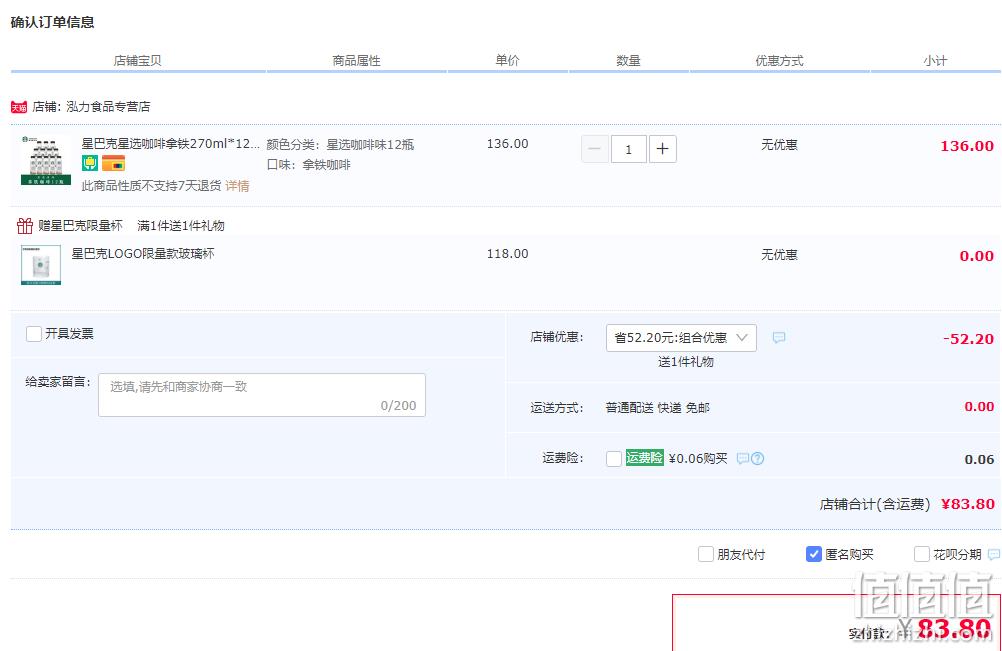The height and width of the screenshot is (651, 1002).
Task: Click the 送1件礼物 note under the dropdown
Action: pyautogui.click(x=686, y=362)
